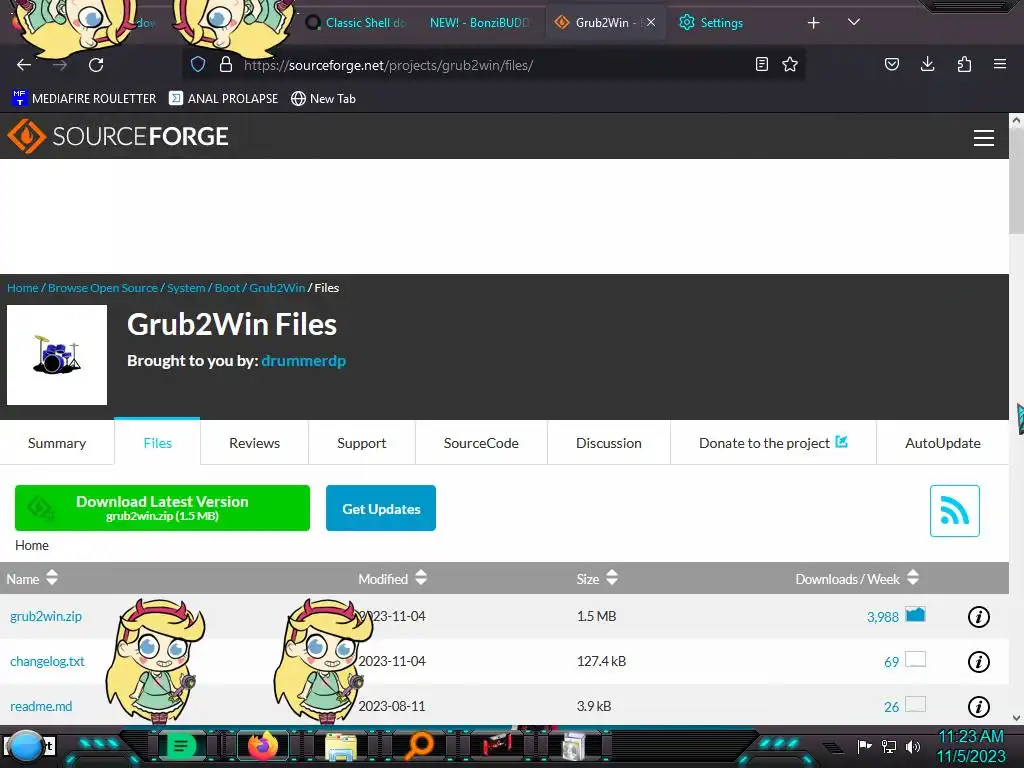1024x768 pixels.
Task: Open the Reviews project tab
Action: click(254, 443)
